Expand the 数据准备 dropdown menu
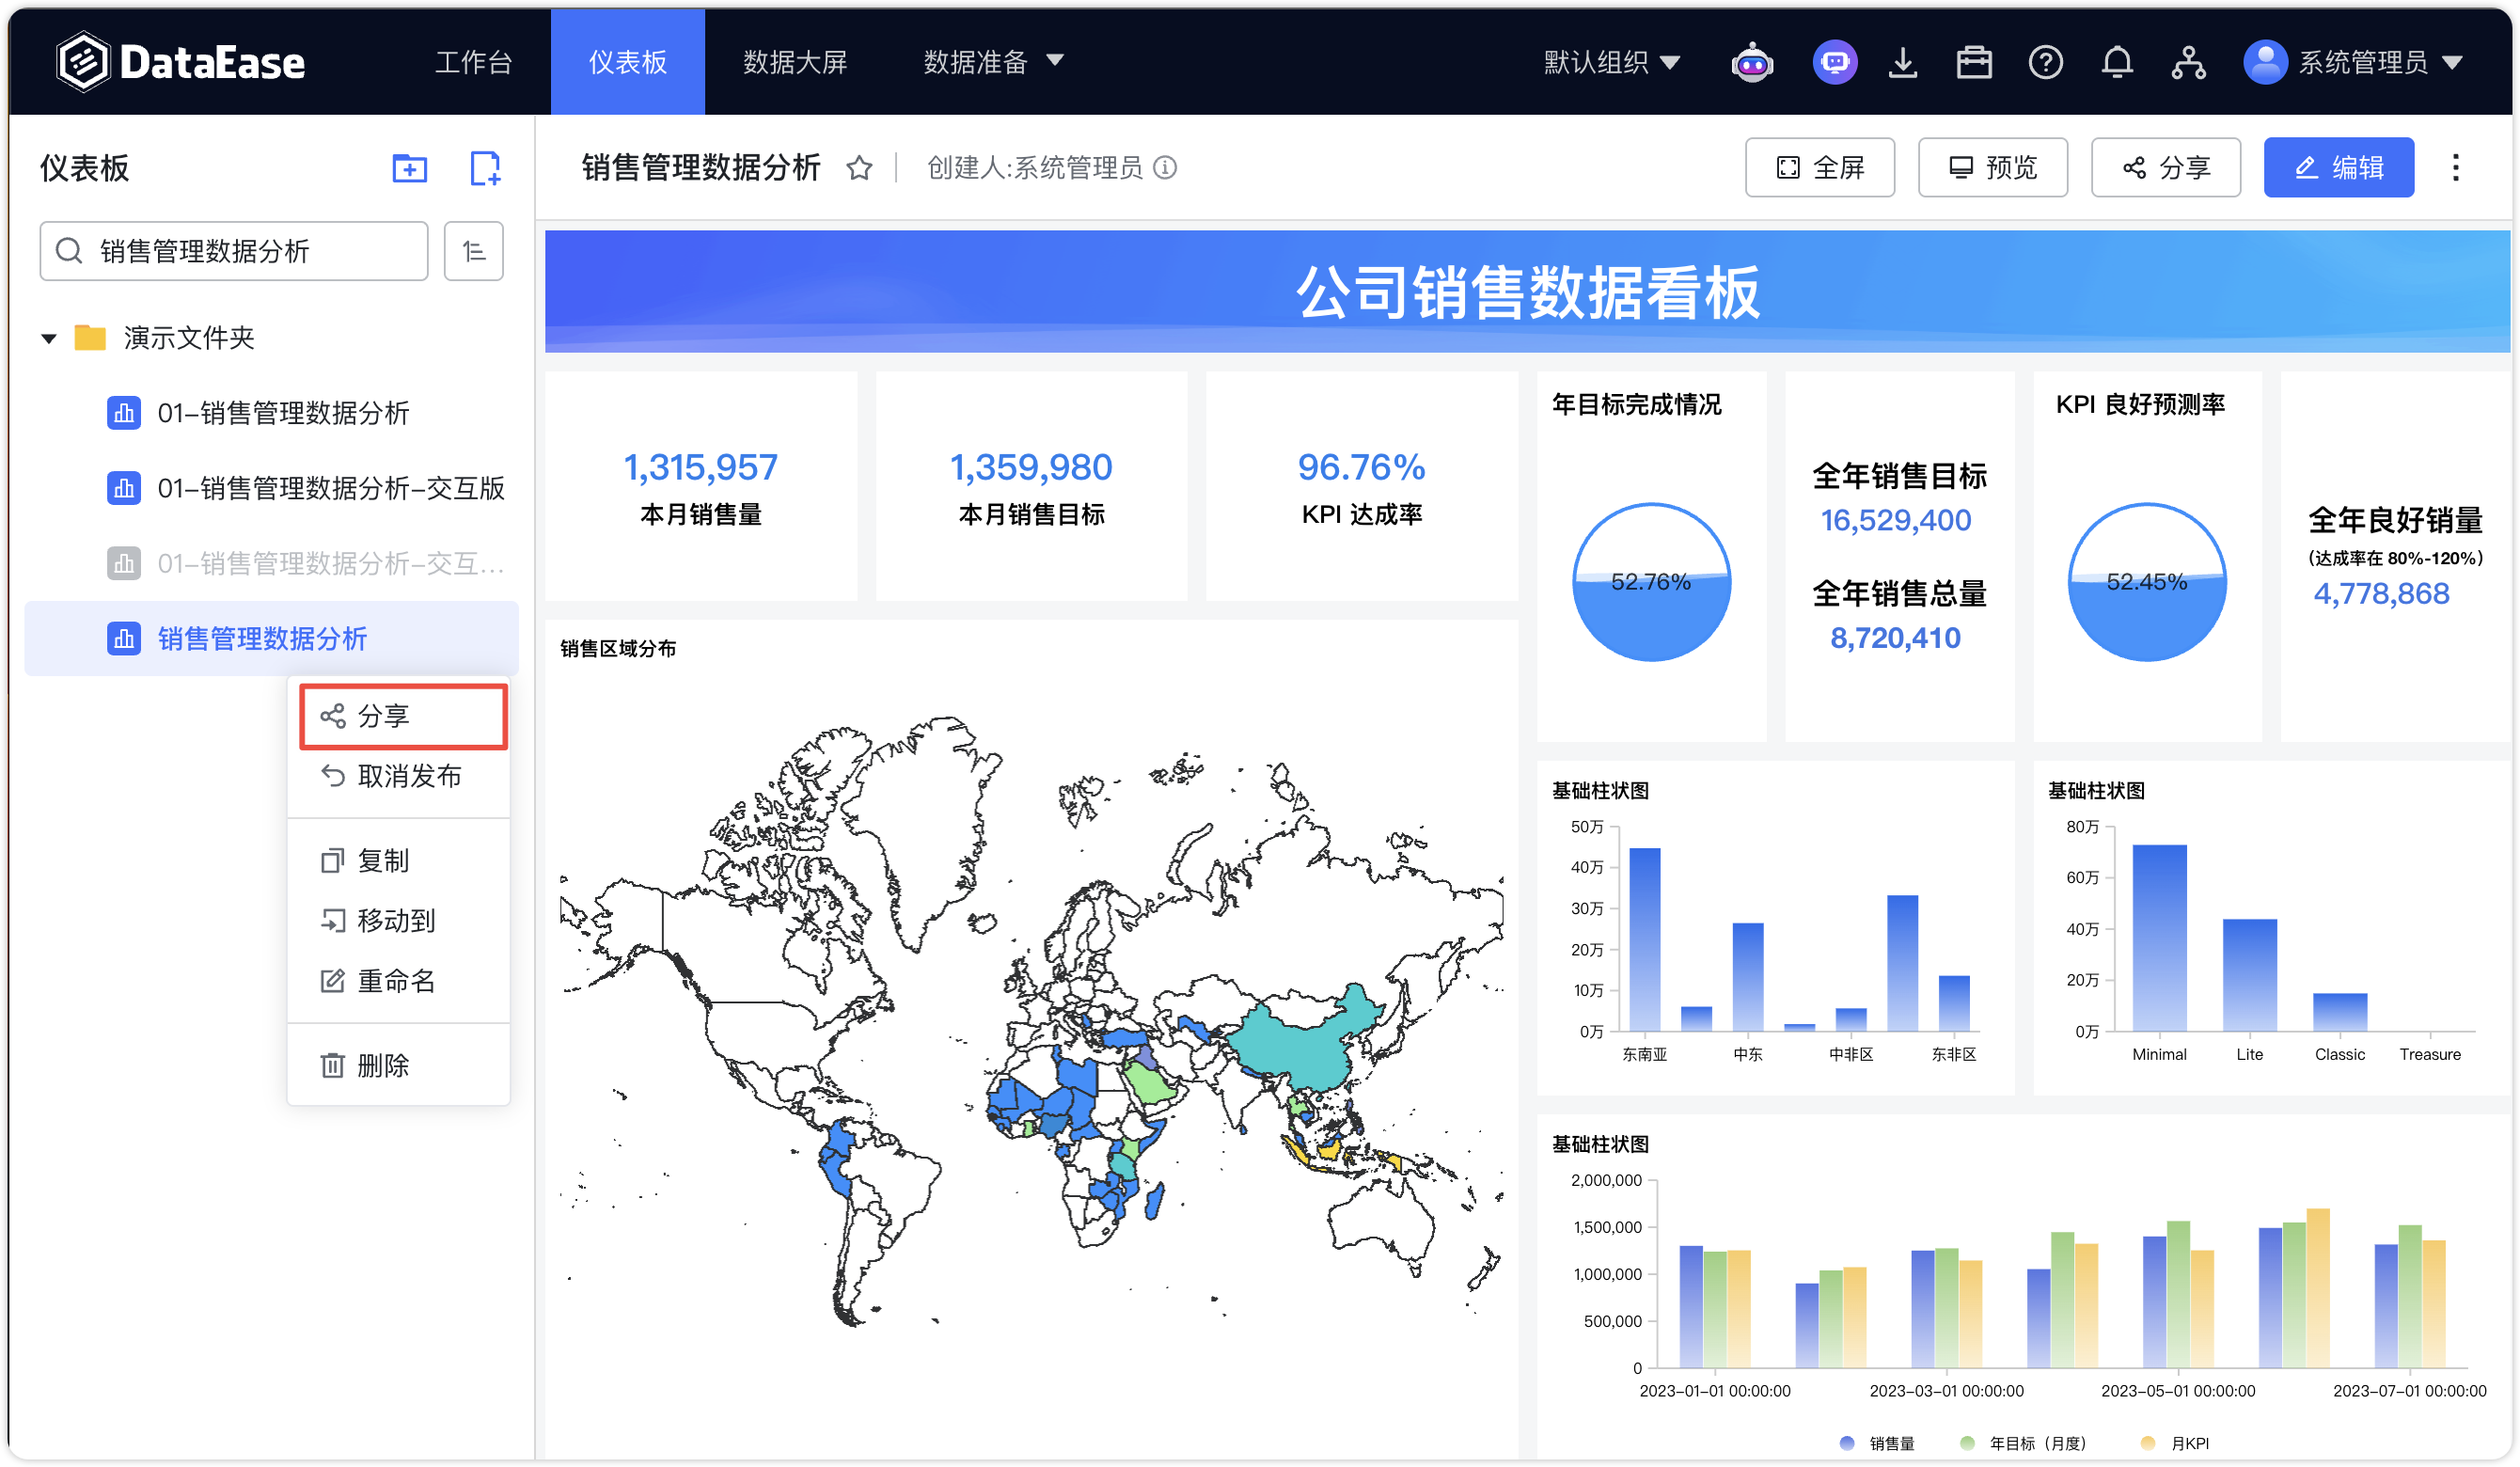The height and width of the screenshot is (1467, 2520). [993, 62]
